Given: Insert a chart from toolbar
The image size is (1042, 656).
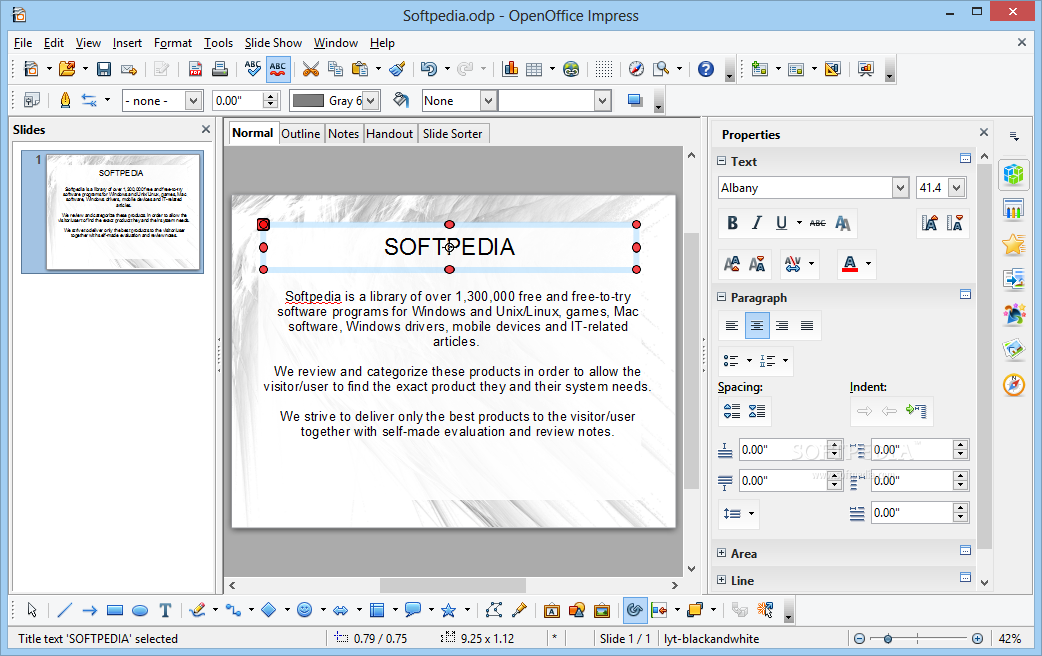Looking at the screenshot, I should 510,69.
